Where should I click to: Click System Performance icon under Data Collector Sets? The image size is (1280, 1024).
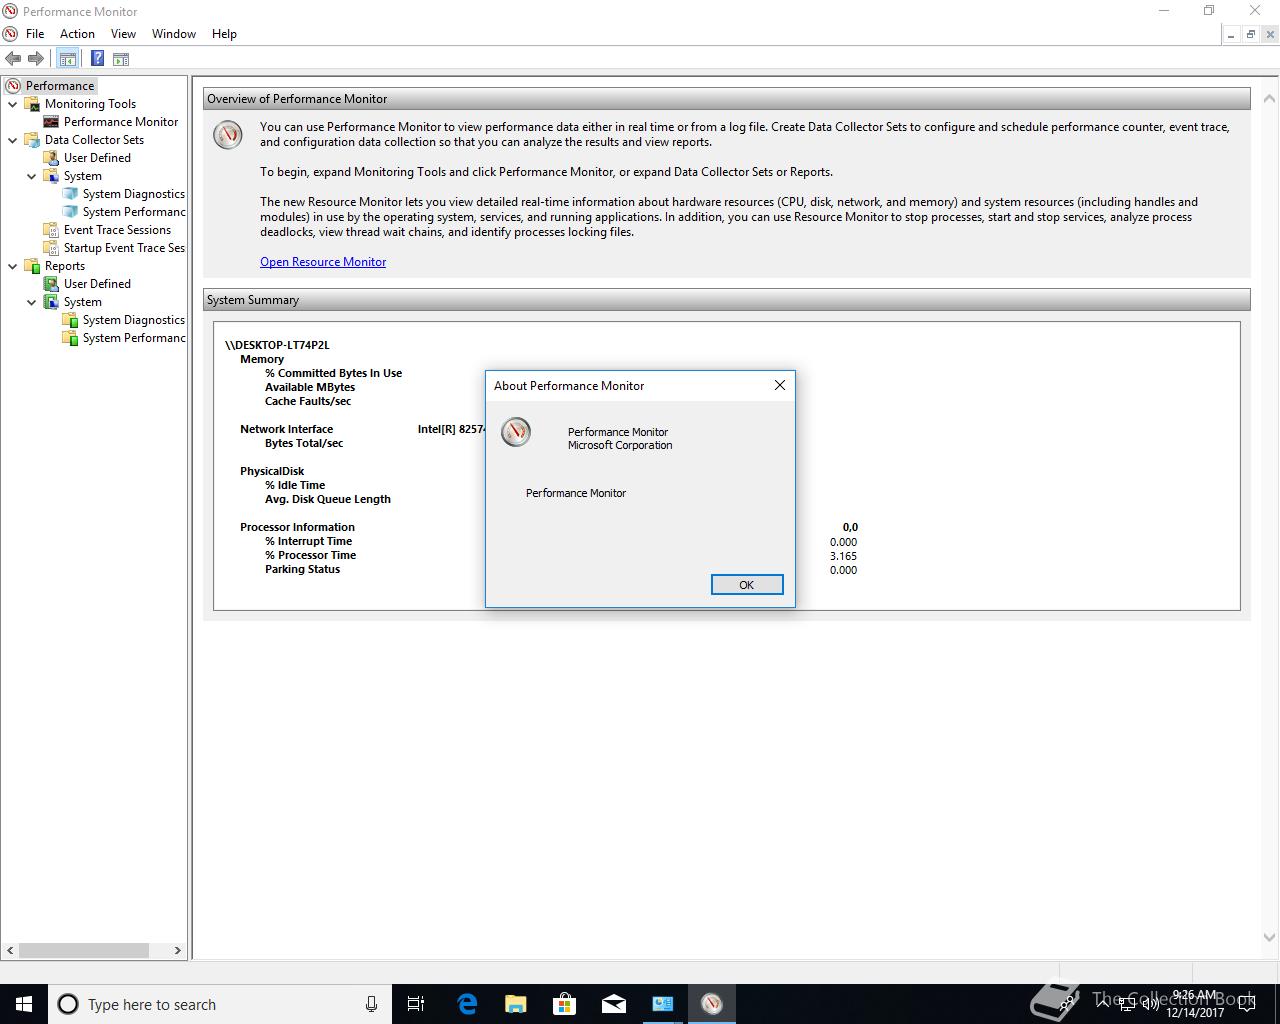pos(70,212)
